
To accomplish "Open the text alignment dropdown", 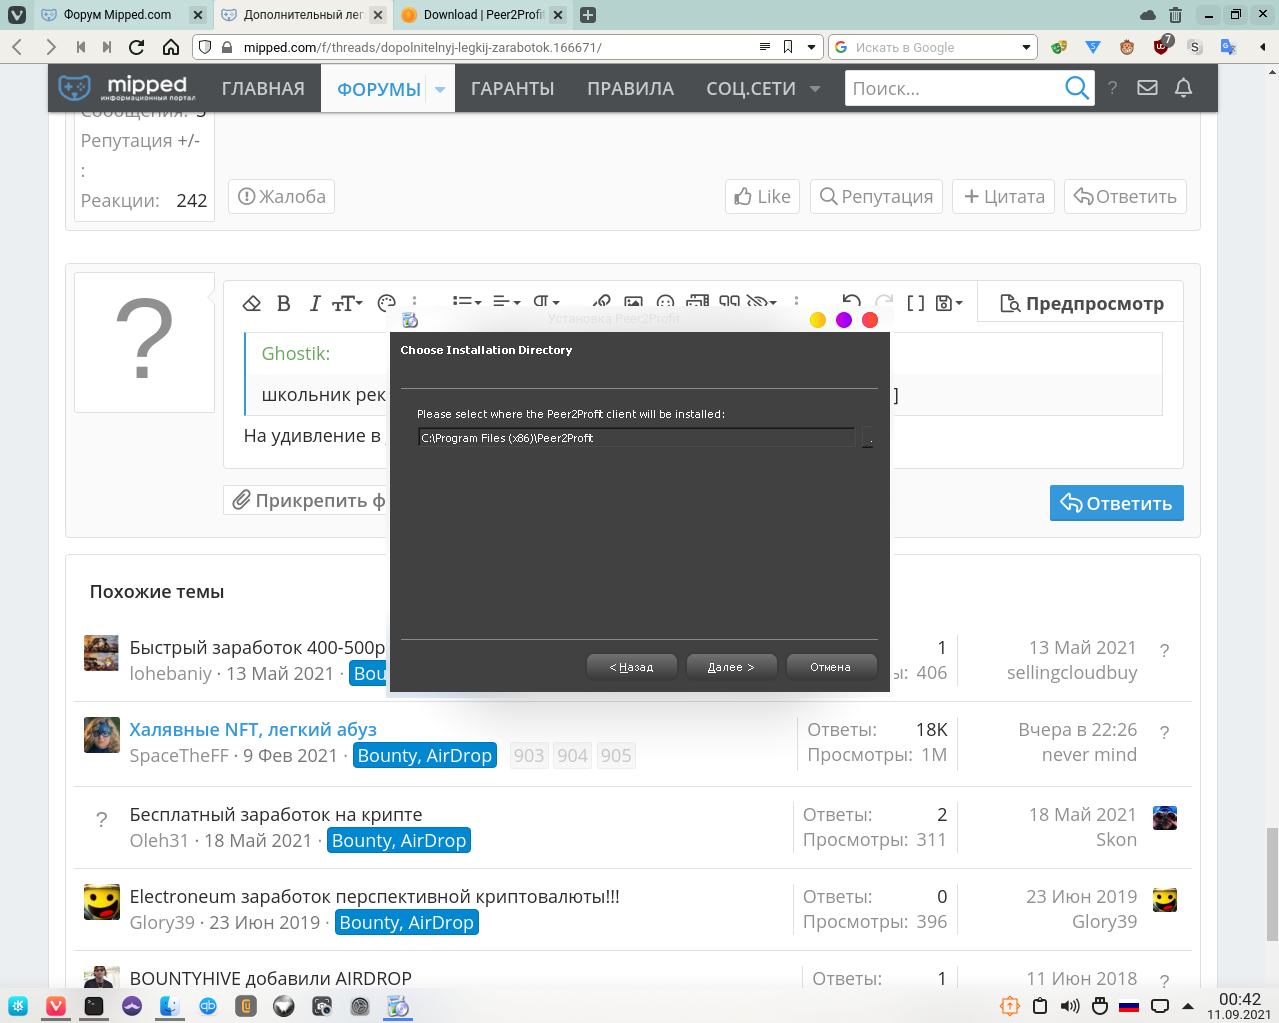I will pos(506,302).
